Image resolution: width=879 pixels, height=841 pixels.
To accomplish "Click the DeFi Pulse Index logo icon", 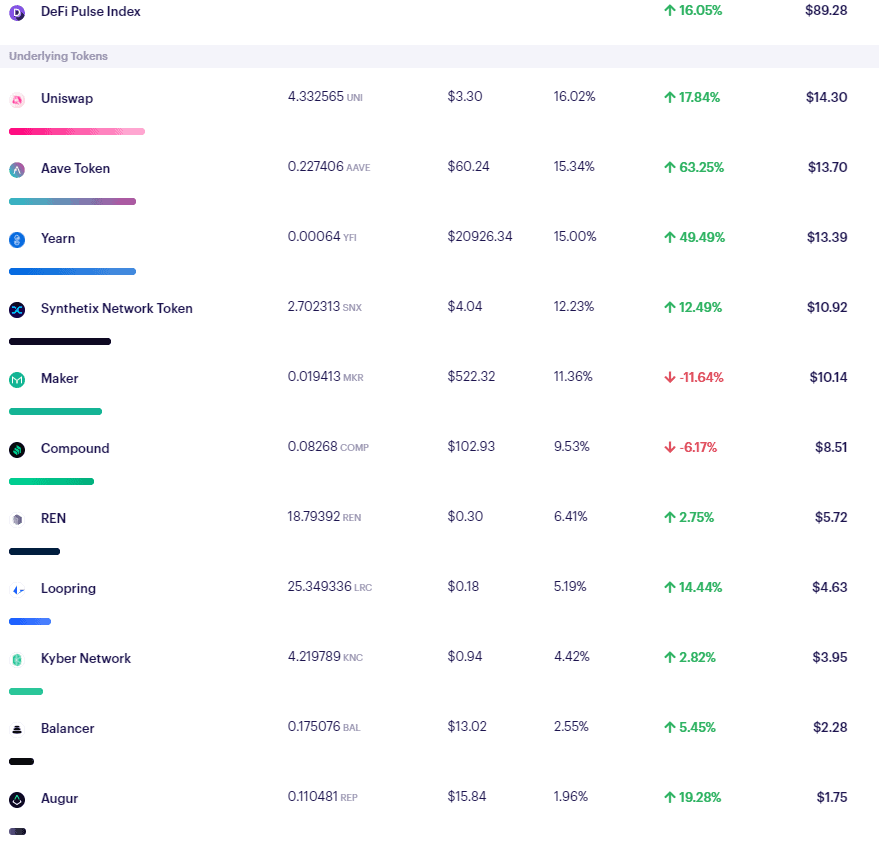I will [17, 12].
